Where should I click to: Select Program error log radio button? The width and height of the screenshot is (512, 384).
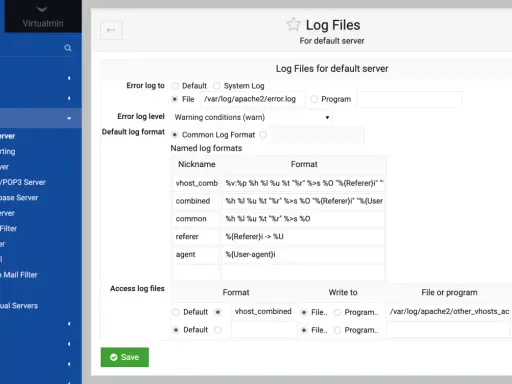click(314, 99)
